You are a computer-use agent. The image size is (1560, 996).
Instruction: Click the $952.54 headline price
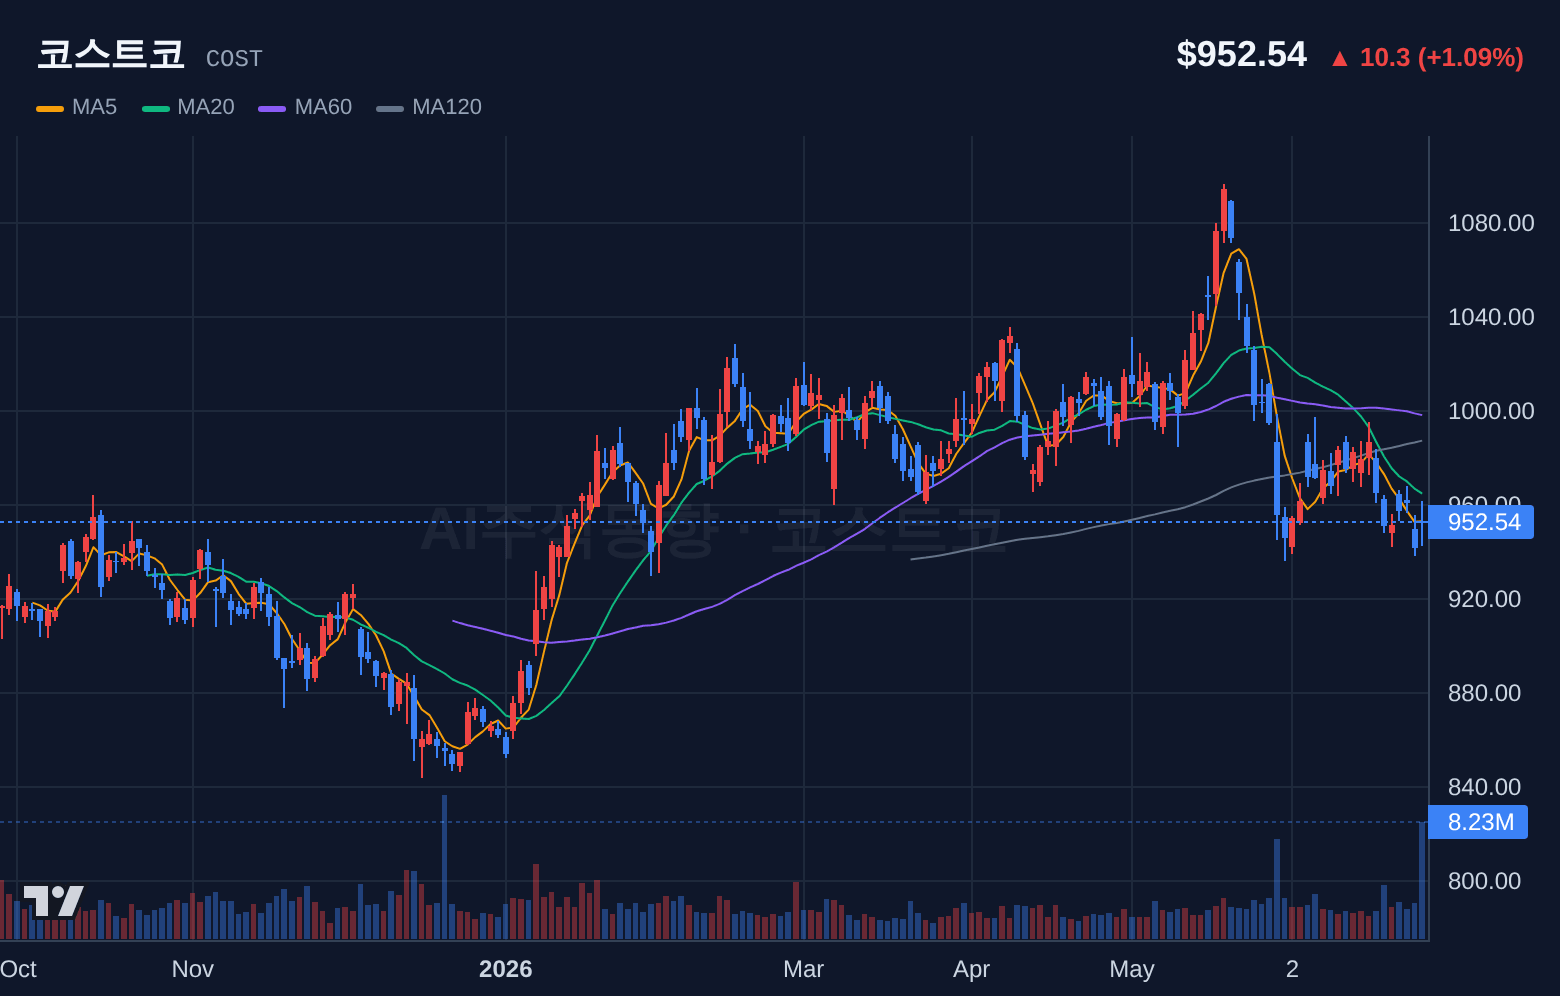point(1241,54)
